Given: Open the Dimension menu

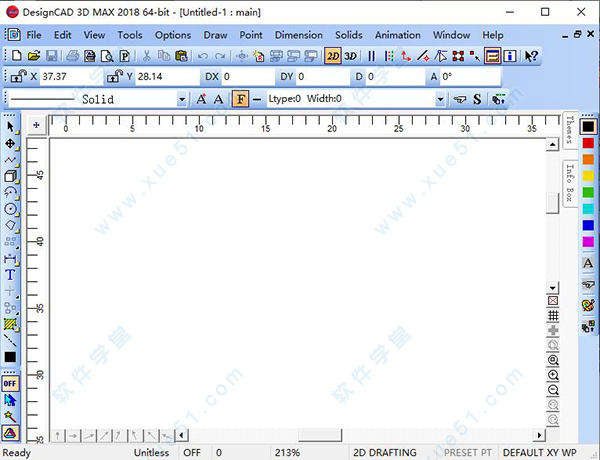Looking at the screenshot, I should [x=298, y=35].
